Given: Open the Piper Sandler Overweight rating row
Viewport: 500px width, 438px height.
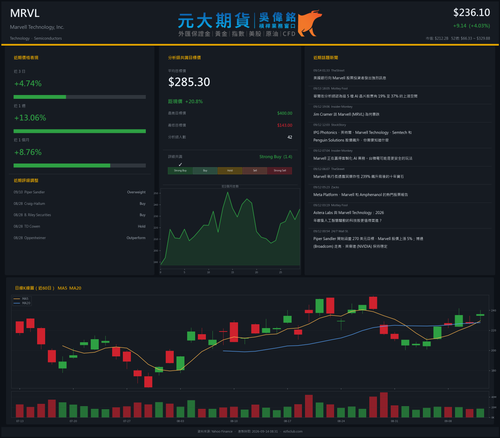Looking at the screenshot, I should coord(80,192).
